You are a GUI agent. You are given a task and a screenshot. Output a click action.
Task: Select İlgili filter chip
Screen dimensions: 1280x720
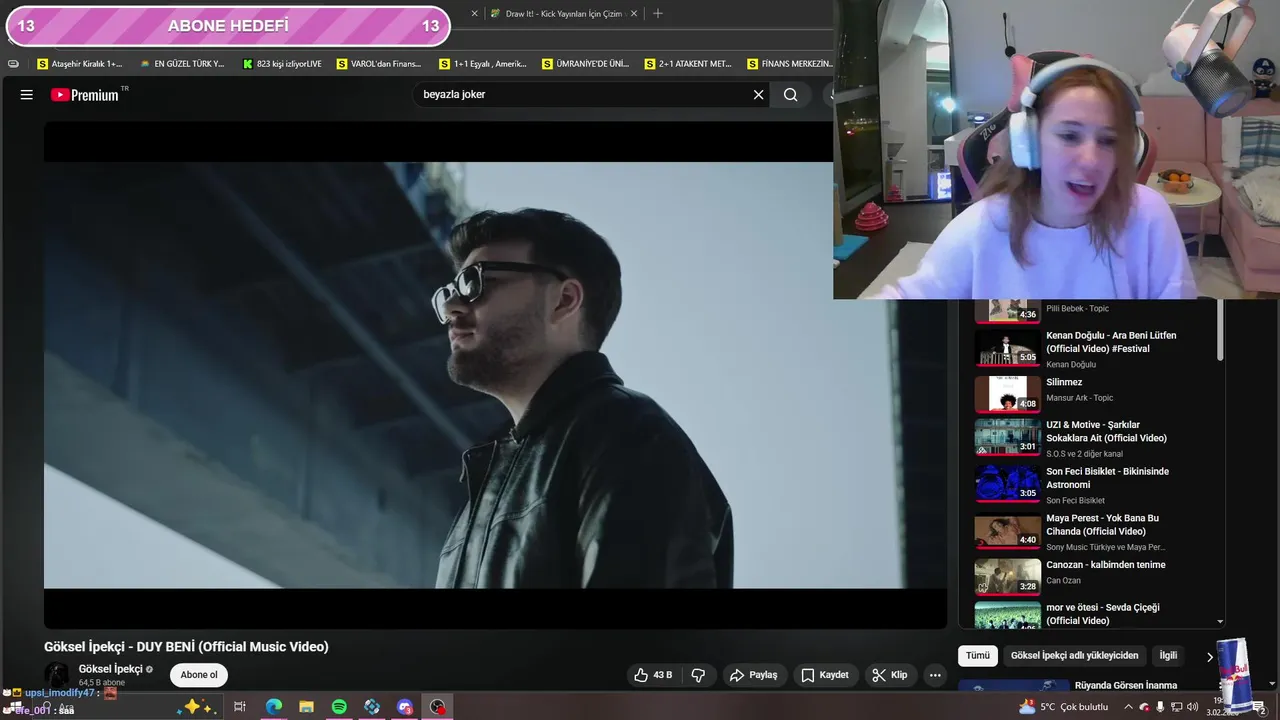coord(1168,656)
